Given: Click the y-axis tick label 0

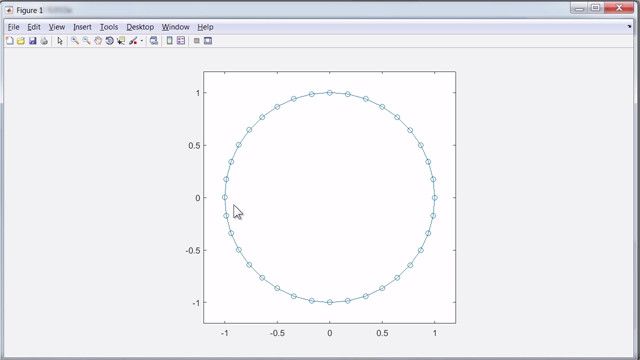Looking at the screenshot, I should click(x=198, y=198).
